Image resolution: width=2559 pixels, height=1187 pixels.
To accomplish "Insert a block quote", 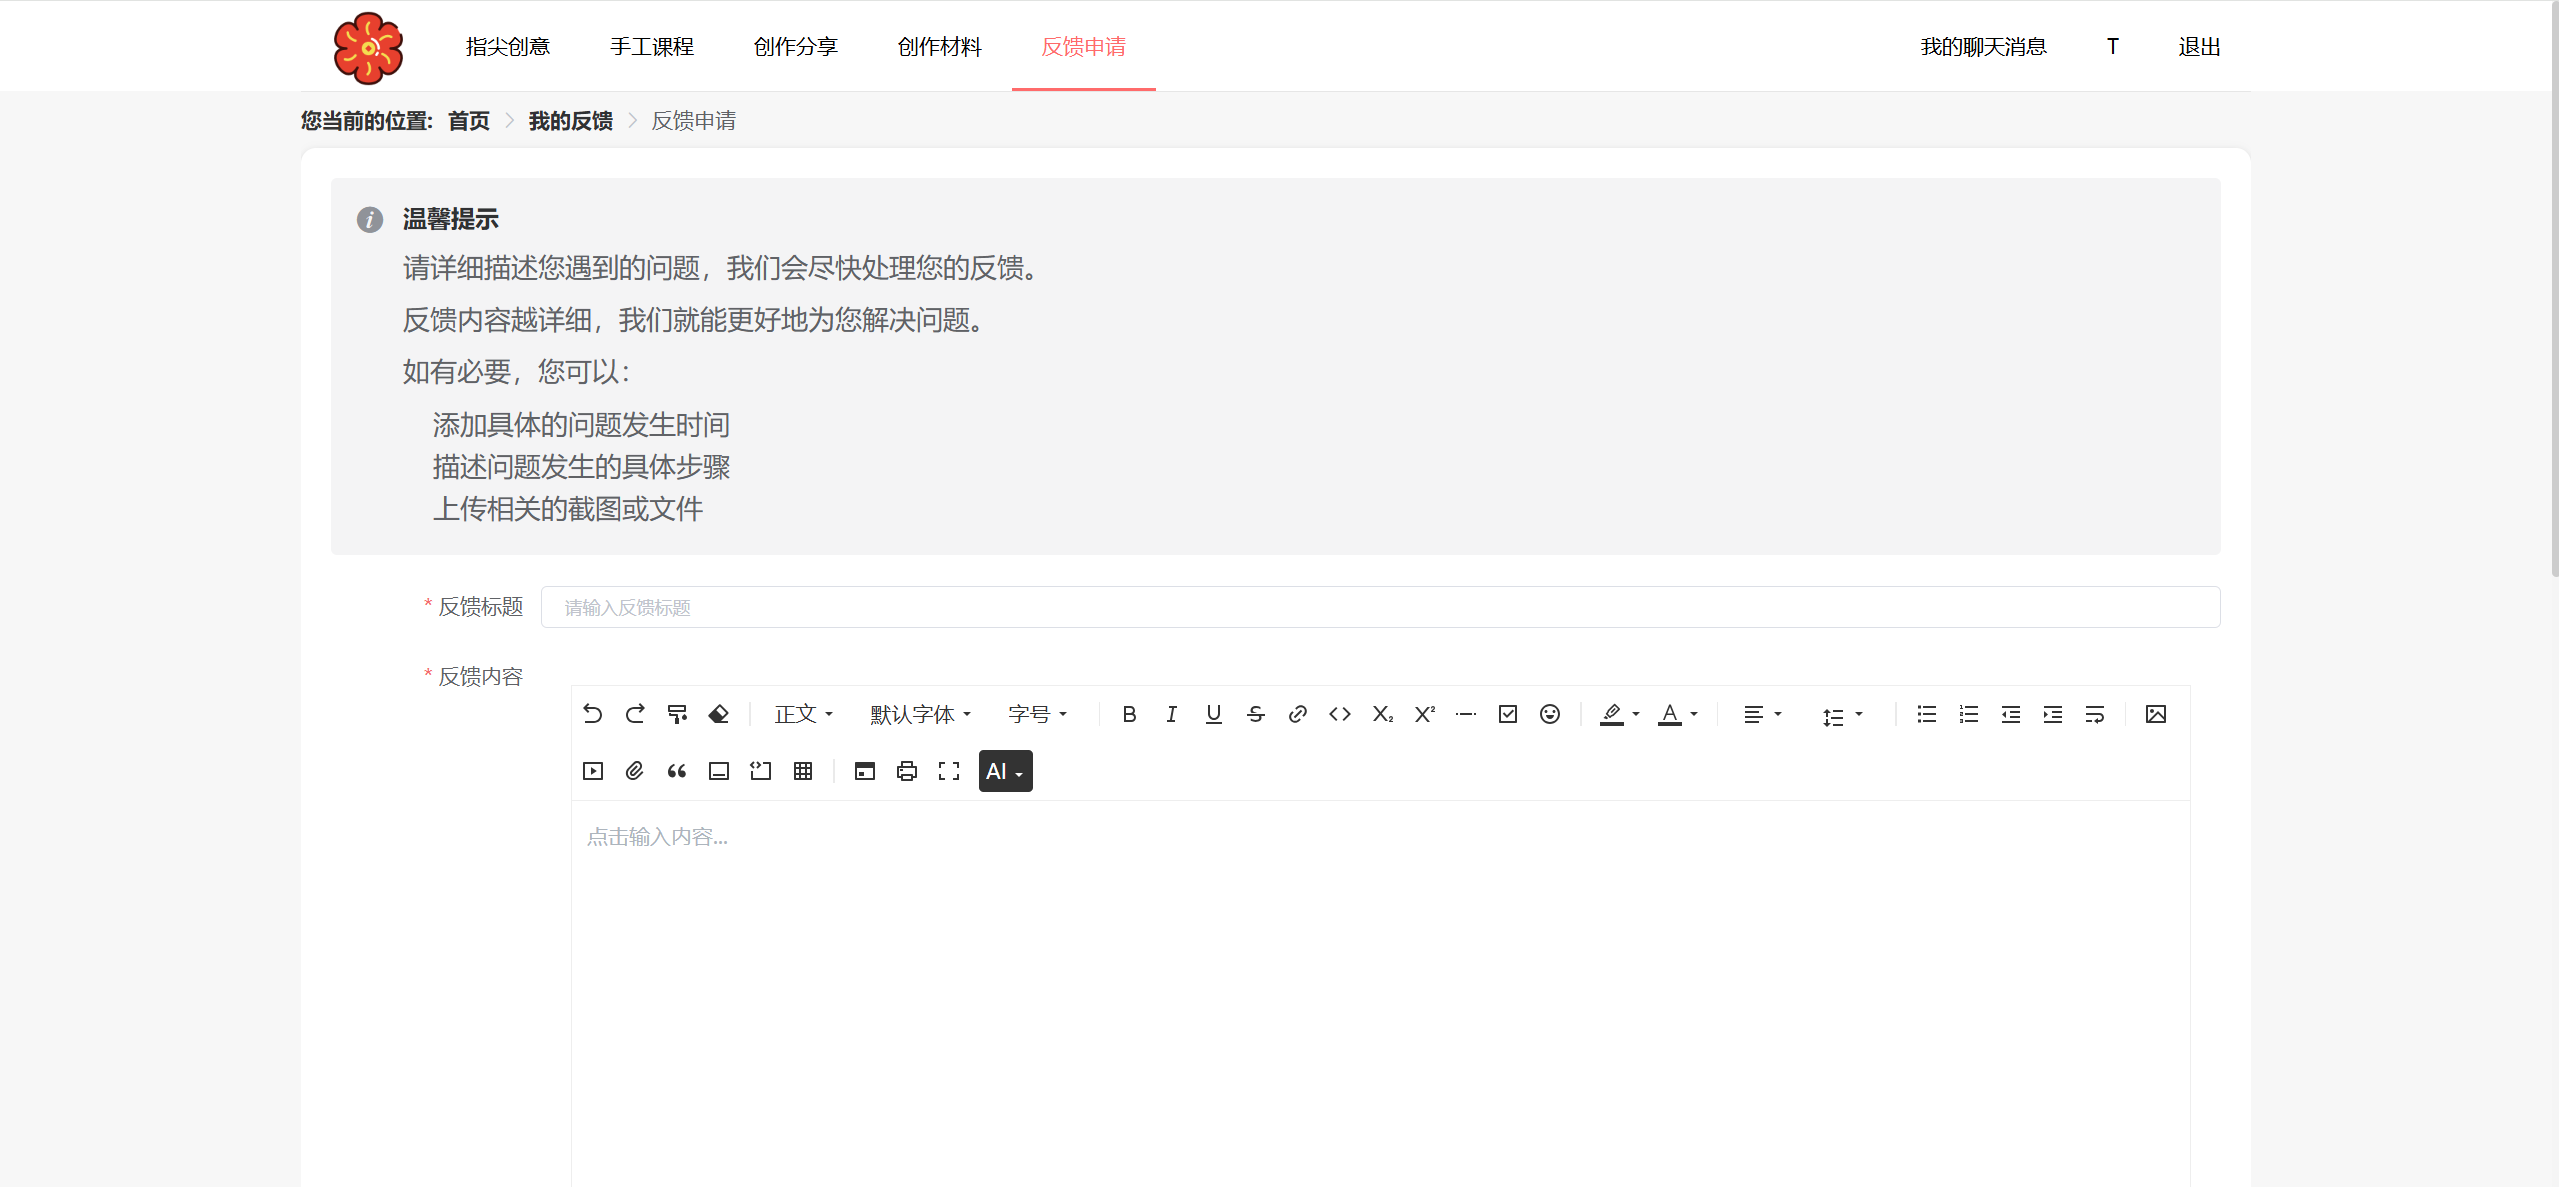I will [x=677, y=771].
